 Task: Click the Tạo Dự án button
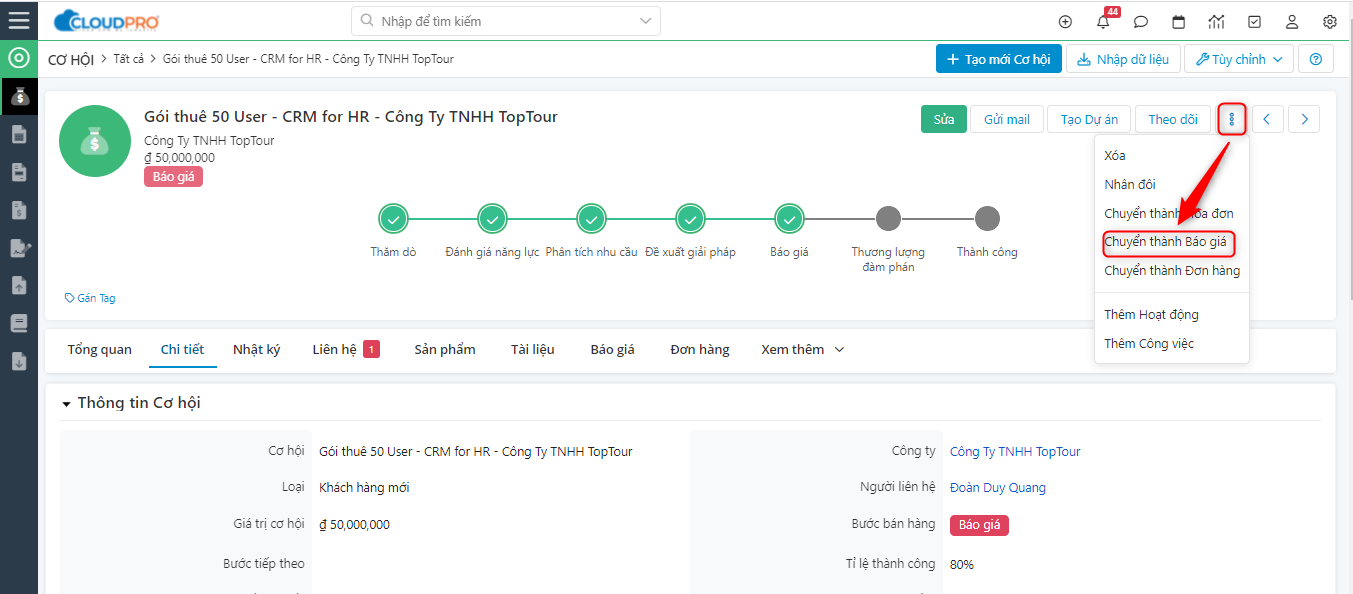pos(1089,119)
